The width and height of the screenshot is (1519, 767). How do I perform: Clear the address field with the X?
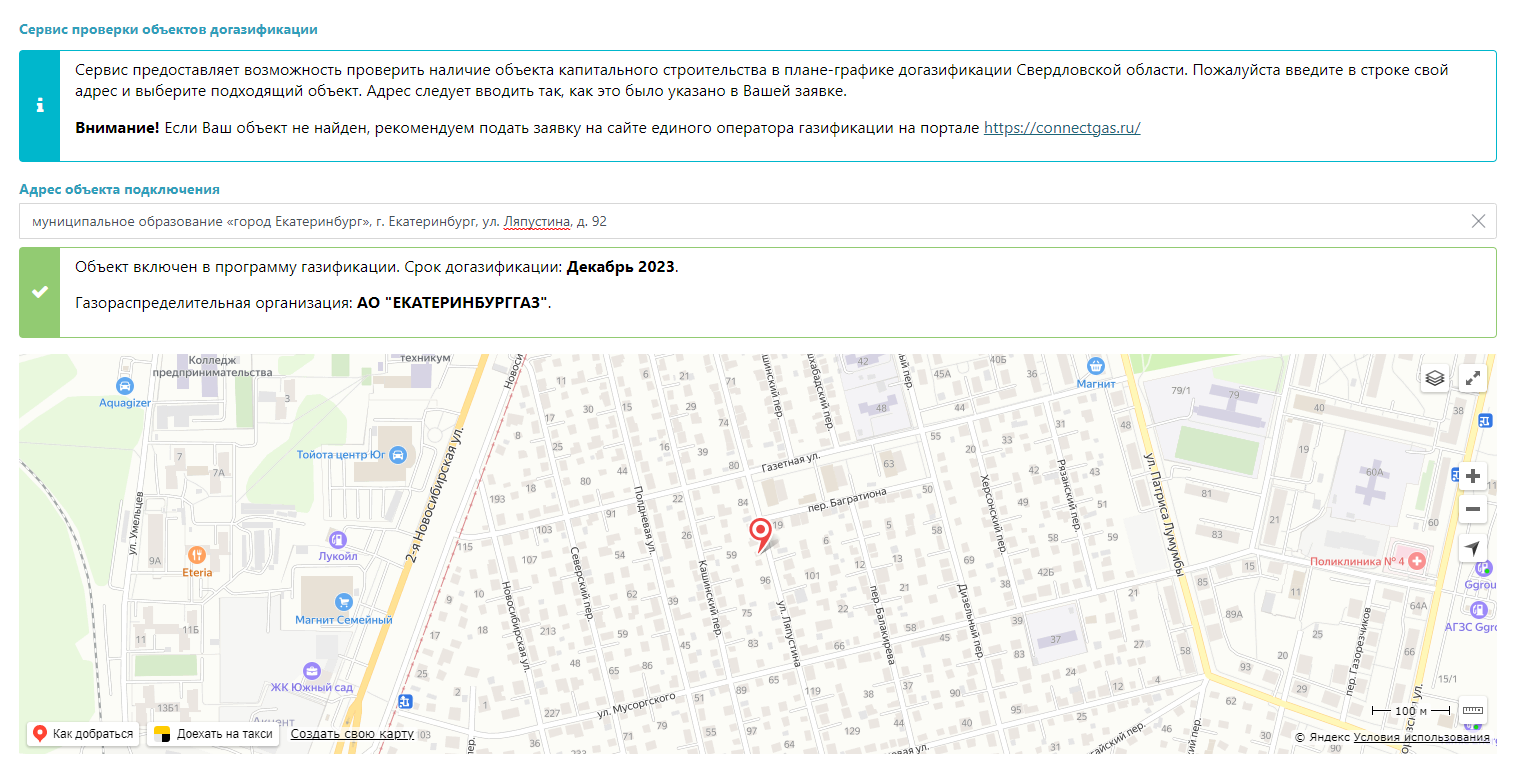coord(1477,222)
